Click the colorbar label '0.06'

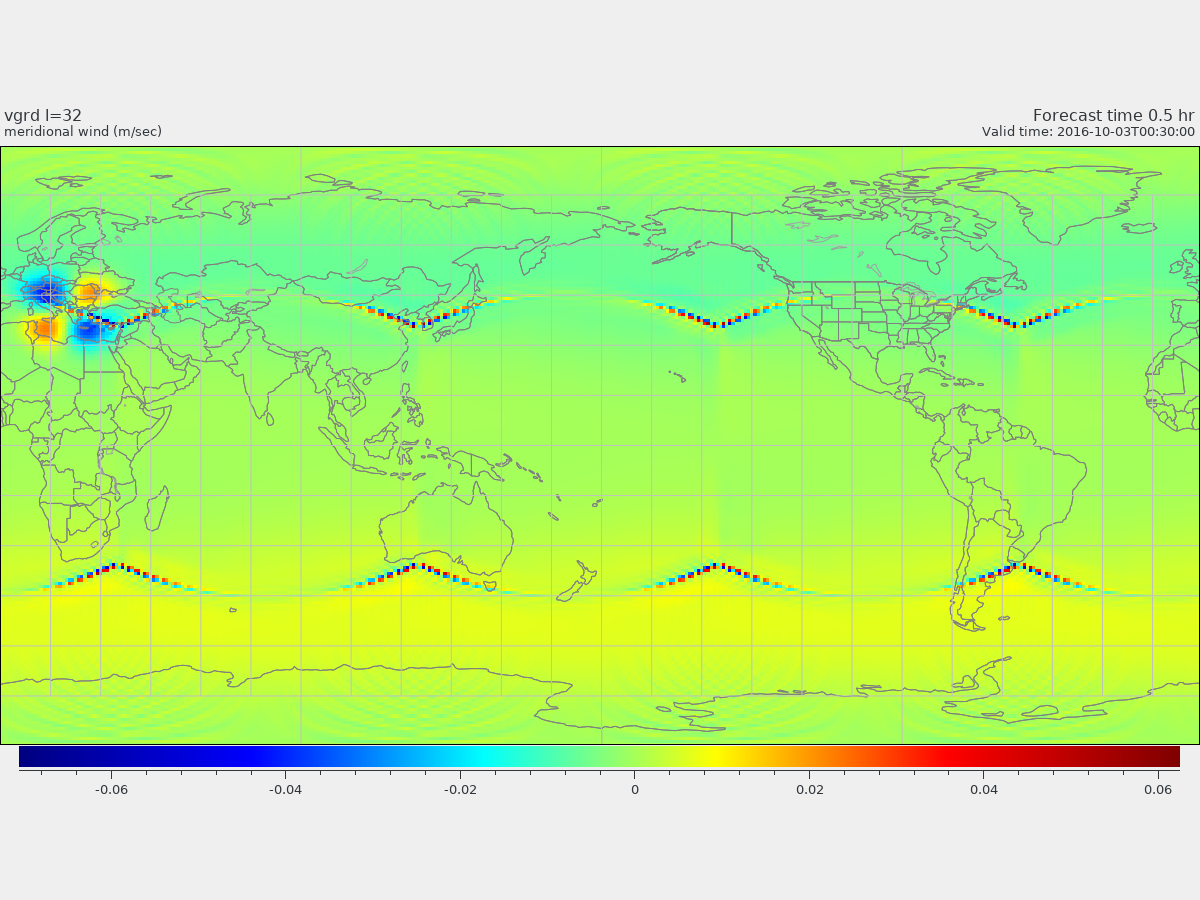click(x=1158, y=790)
